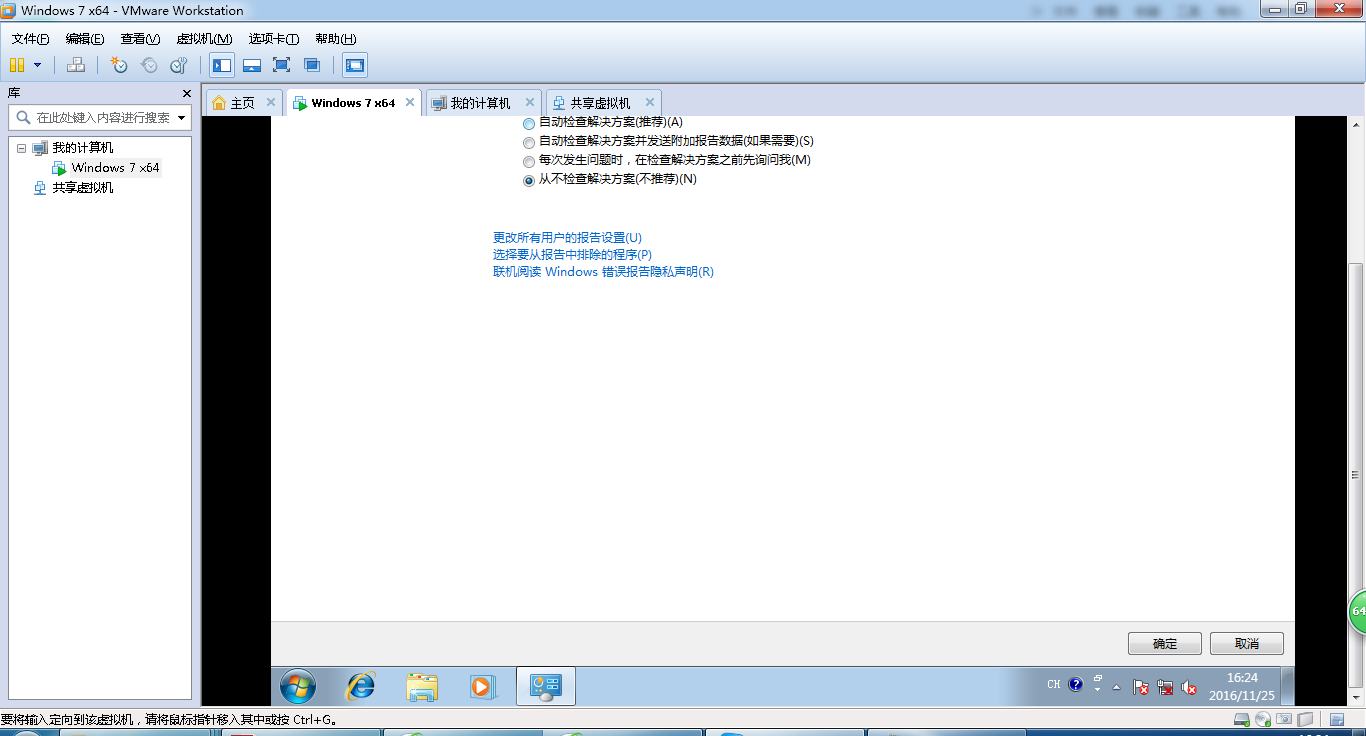
Task: Open the 选项卡(T) menu
Action: pos(274,39)
